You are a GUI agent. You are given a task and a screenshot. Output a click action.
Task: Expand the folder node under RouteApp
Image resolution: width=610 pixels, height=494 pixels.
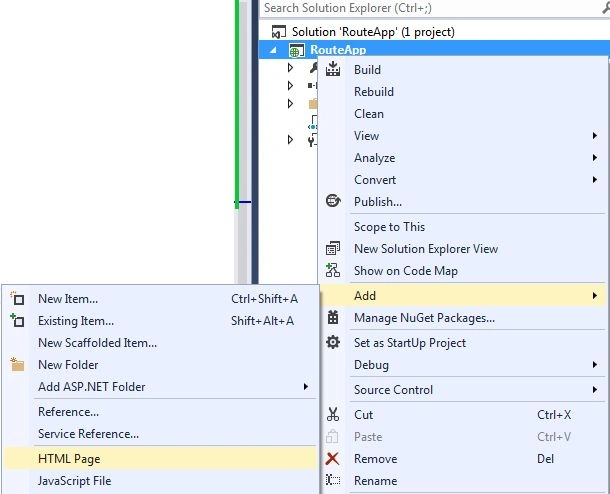click(x=290, y=103)
